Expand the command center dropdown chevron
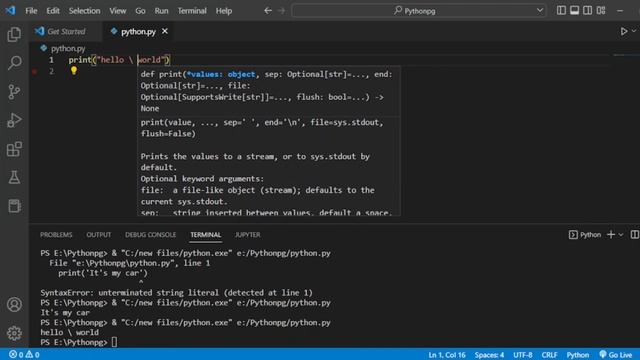The height and width of the screenshot is (360, 640). [540, 11]
